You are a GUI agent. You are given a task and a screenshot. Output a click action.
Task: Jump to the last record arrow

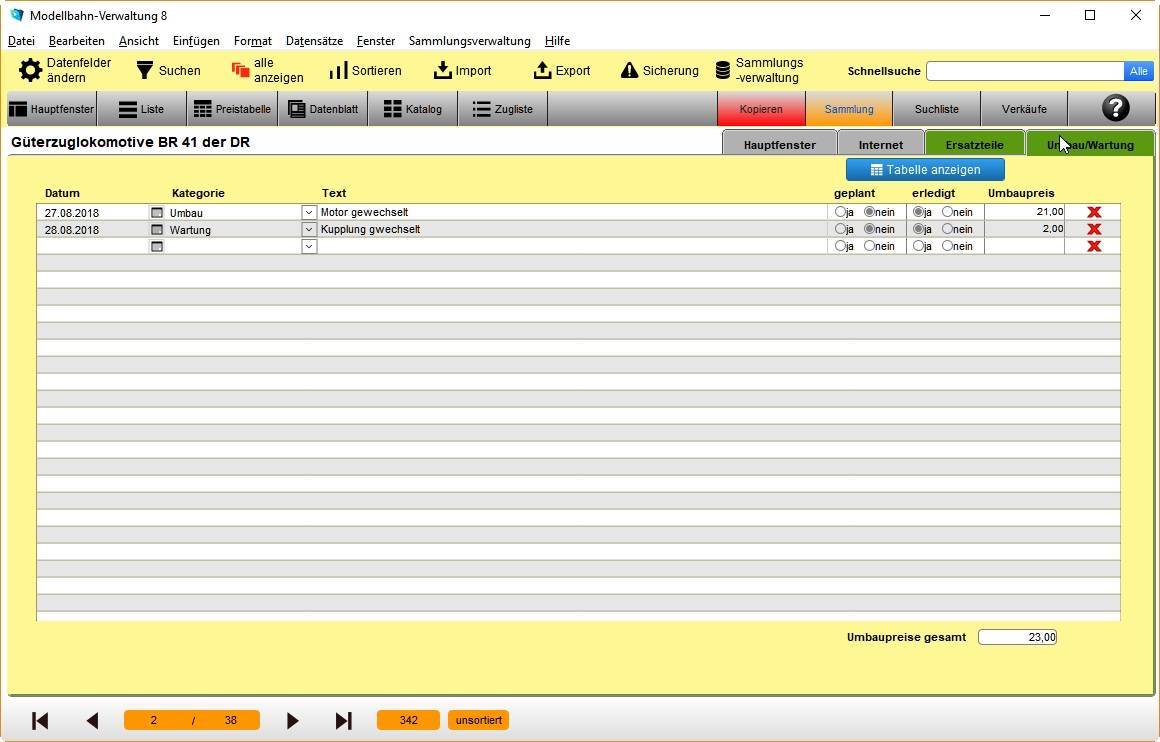(x=343, y=720)
